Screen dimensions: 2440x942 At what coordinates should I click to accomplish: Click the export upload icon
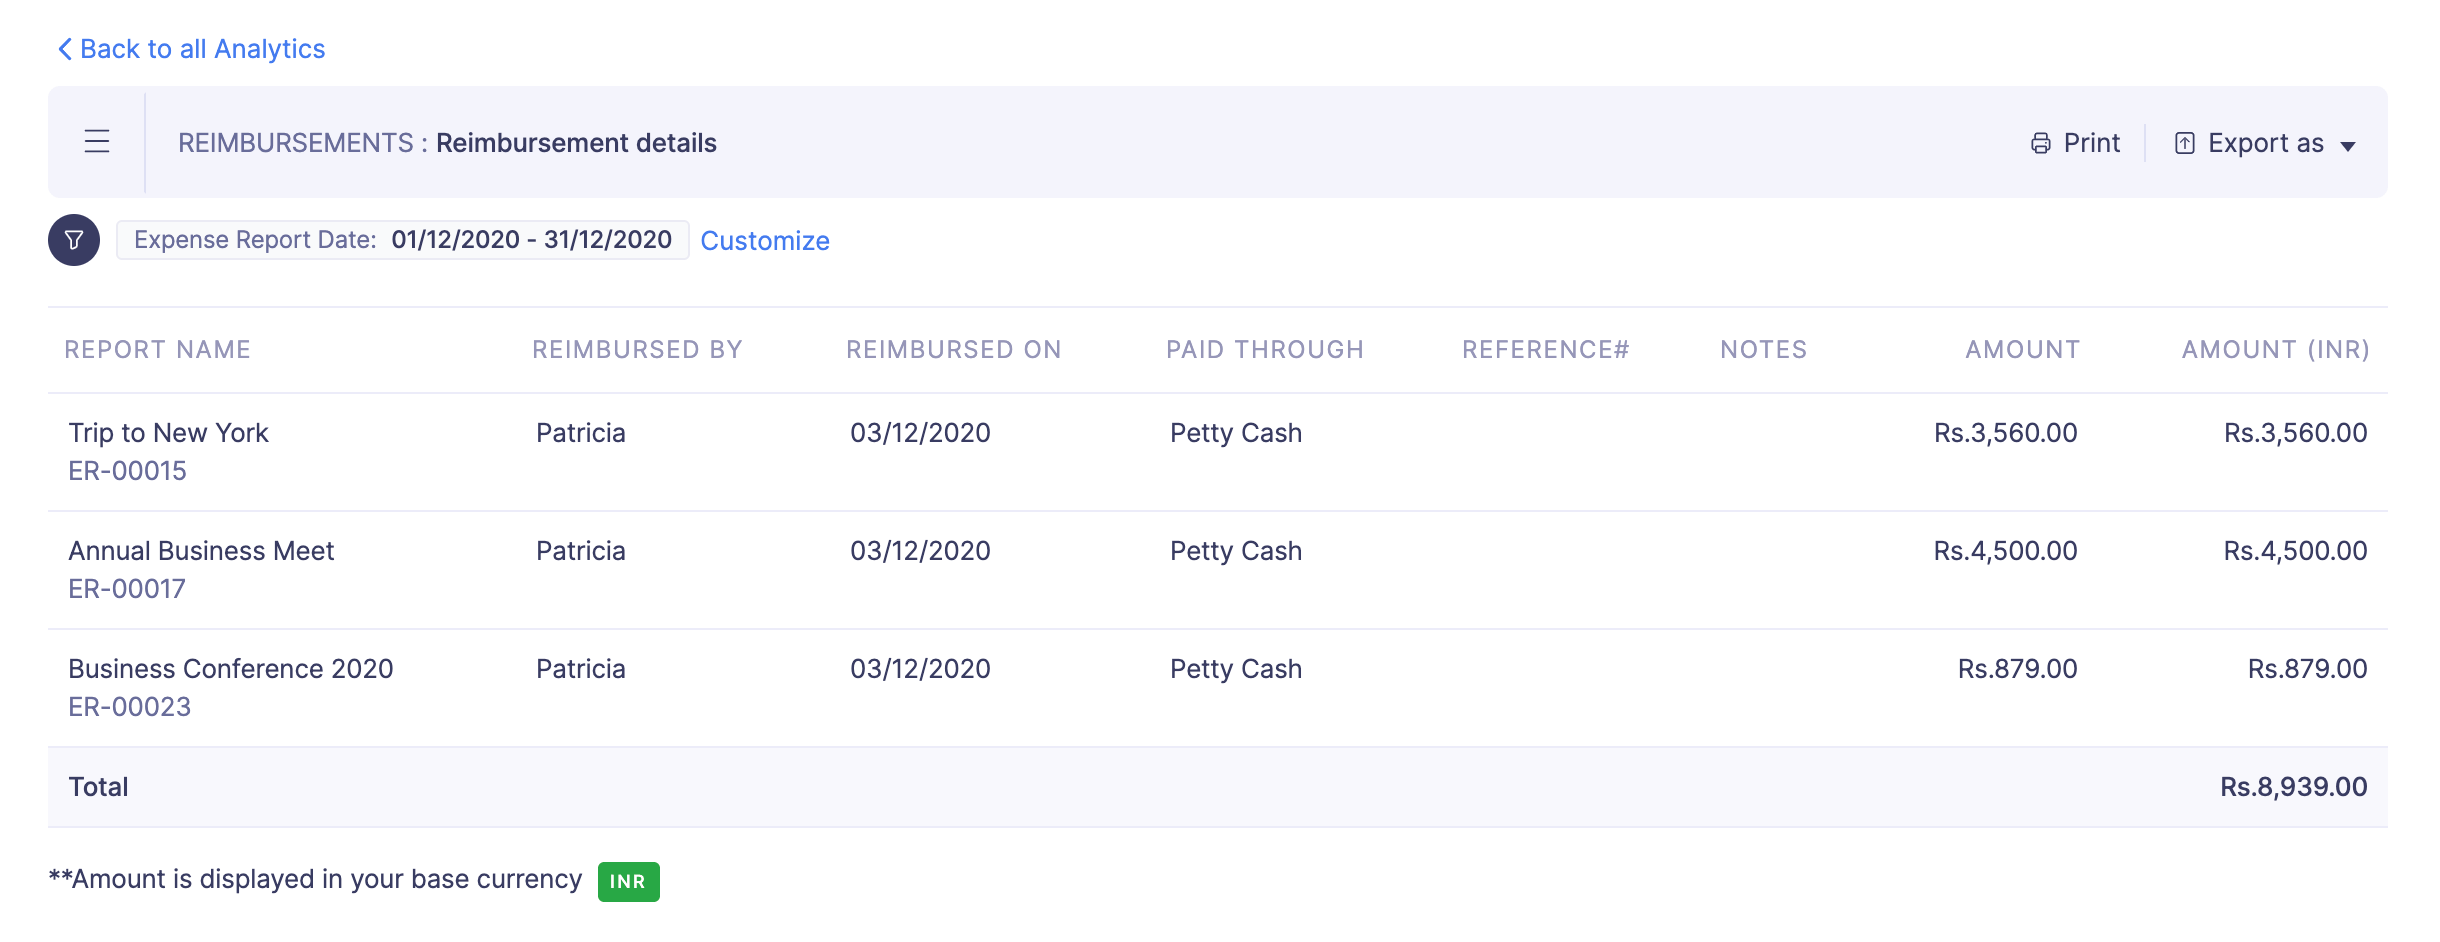coord(2185,144)
